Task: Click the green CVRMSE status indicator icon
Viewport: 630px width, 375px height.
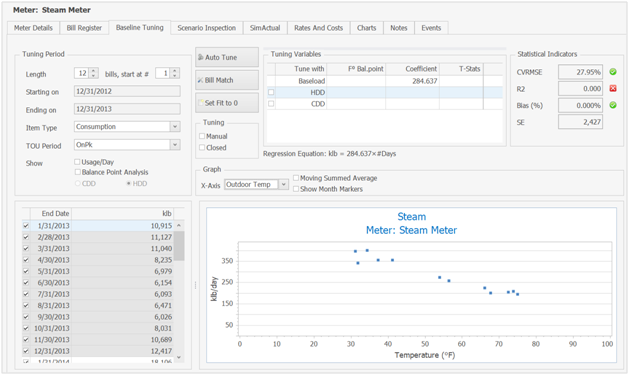Action: point(613,72)
